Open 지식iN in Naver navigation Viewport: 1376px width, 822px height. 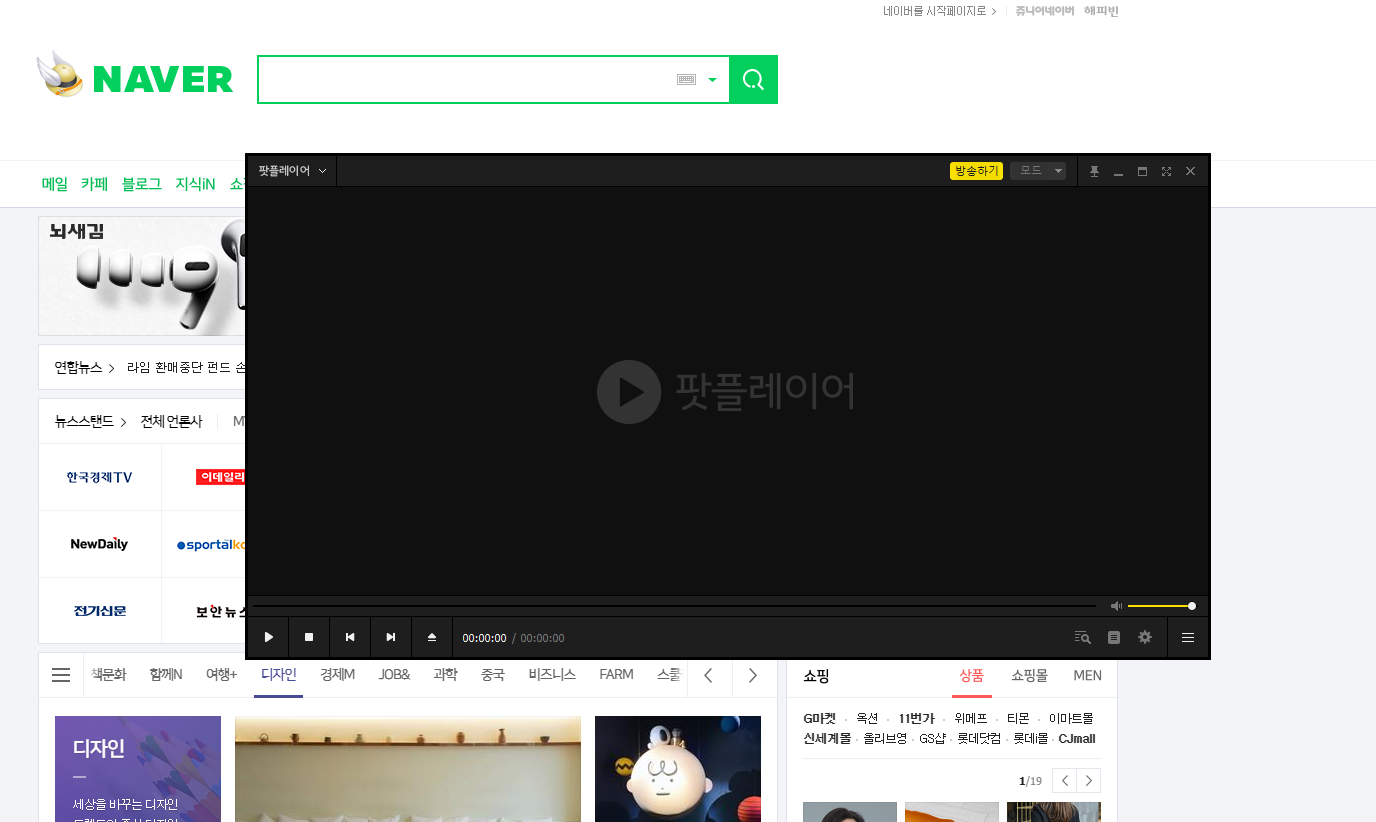195,184
